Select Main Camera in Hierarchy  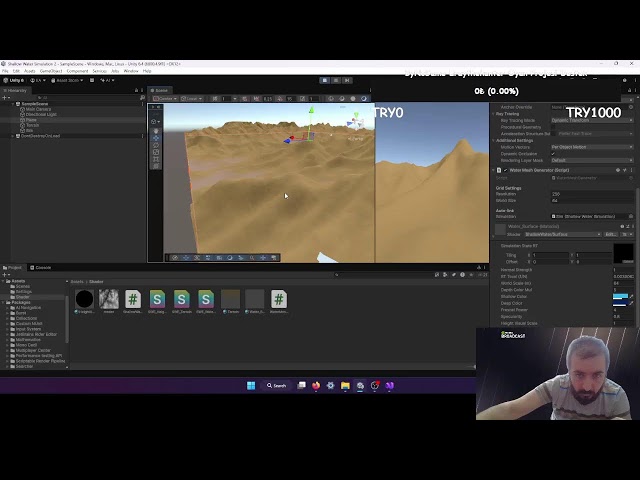pyautogui.click(x=38, y=109)
